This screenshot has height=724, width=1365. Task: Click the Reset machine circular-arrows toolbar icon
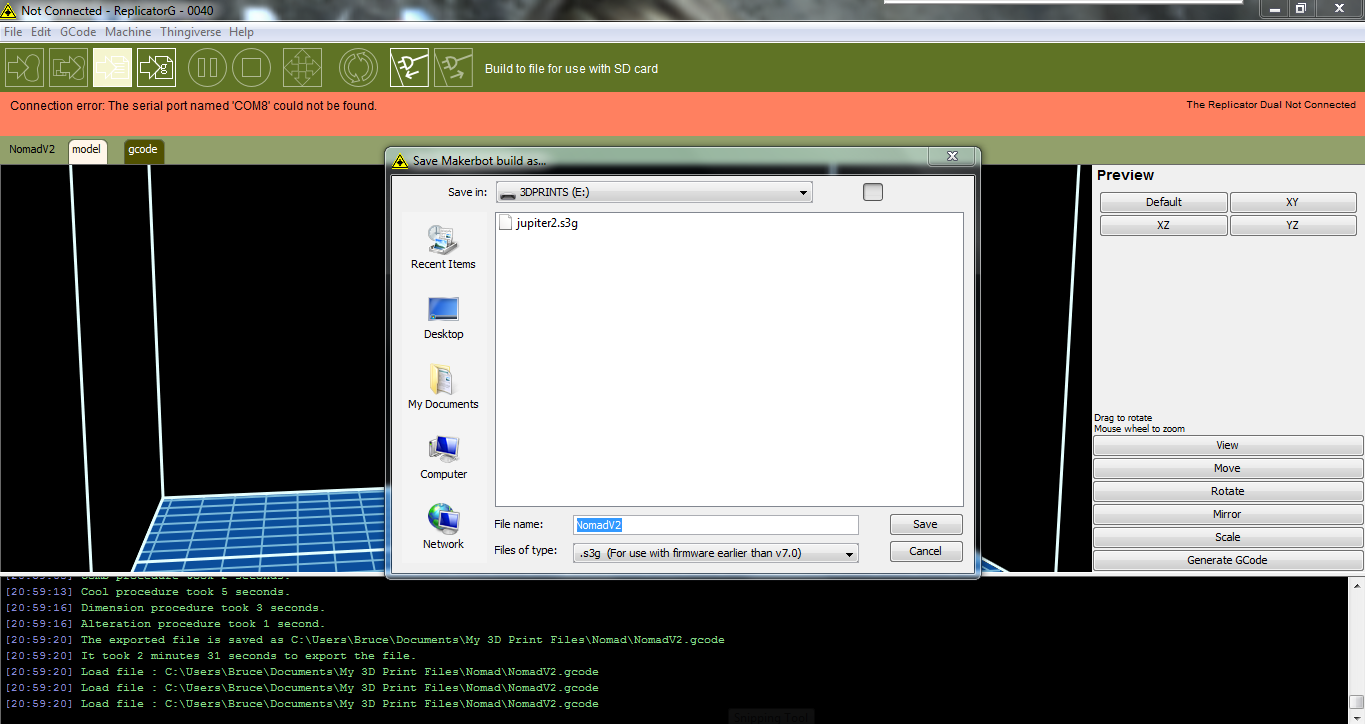358,68
